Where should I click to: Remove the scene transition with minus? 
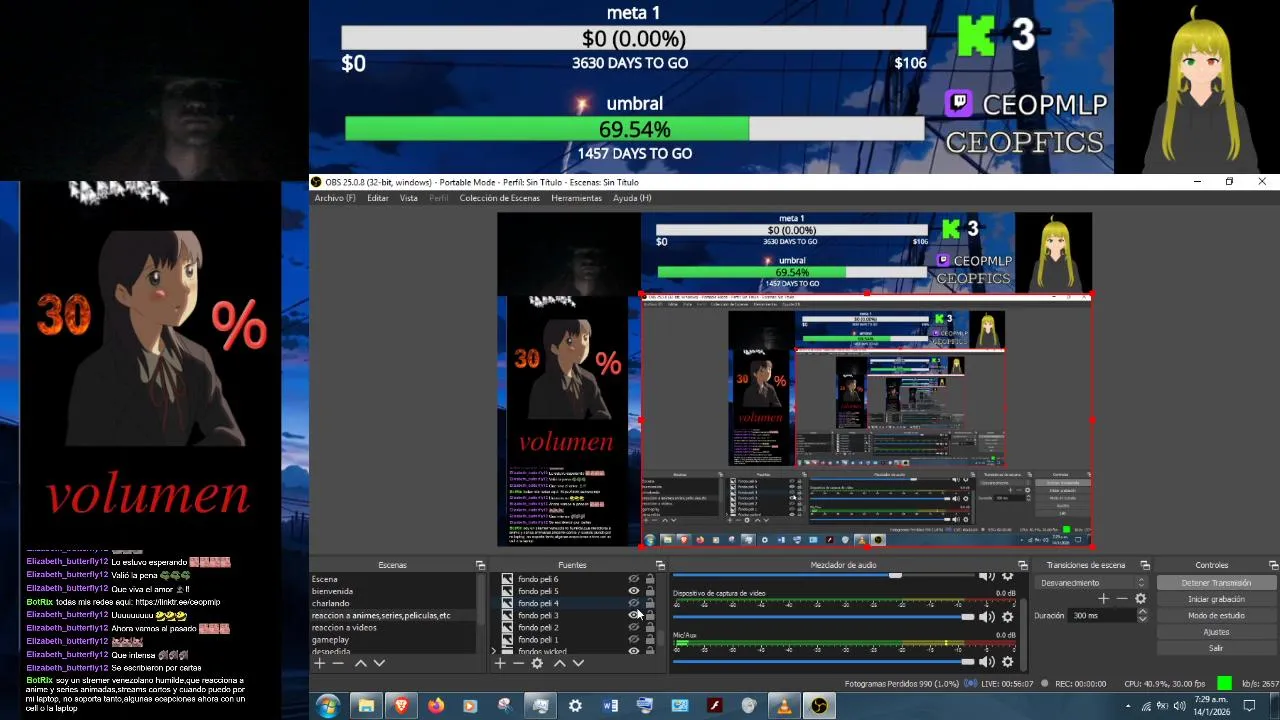point(1122,599)
